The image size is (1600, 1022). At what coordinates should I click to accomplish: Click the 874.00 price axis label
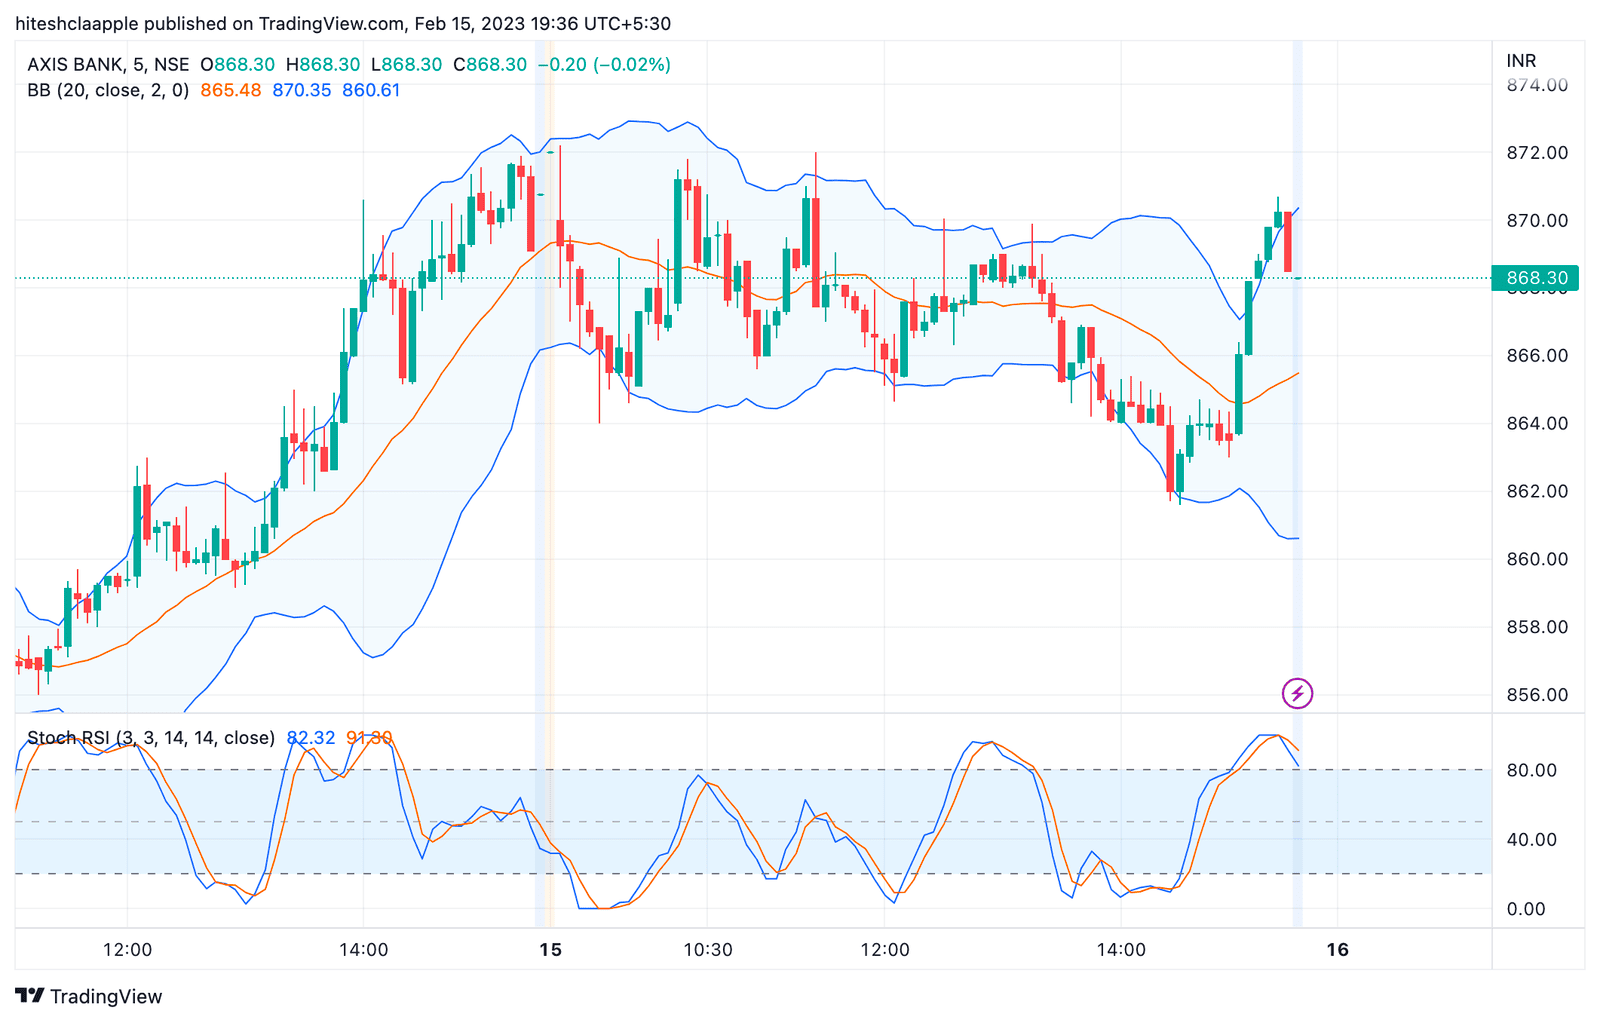click(x=1537, y=86)
